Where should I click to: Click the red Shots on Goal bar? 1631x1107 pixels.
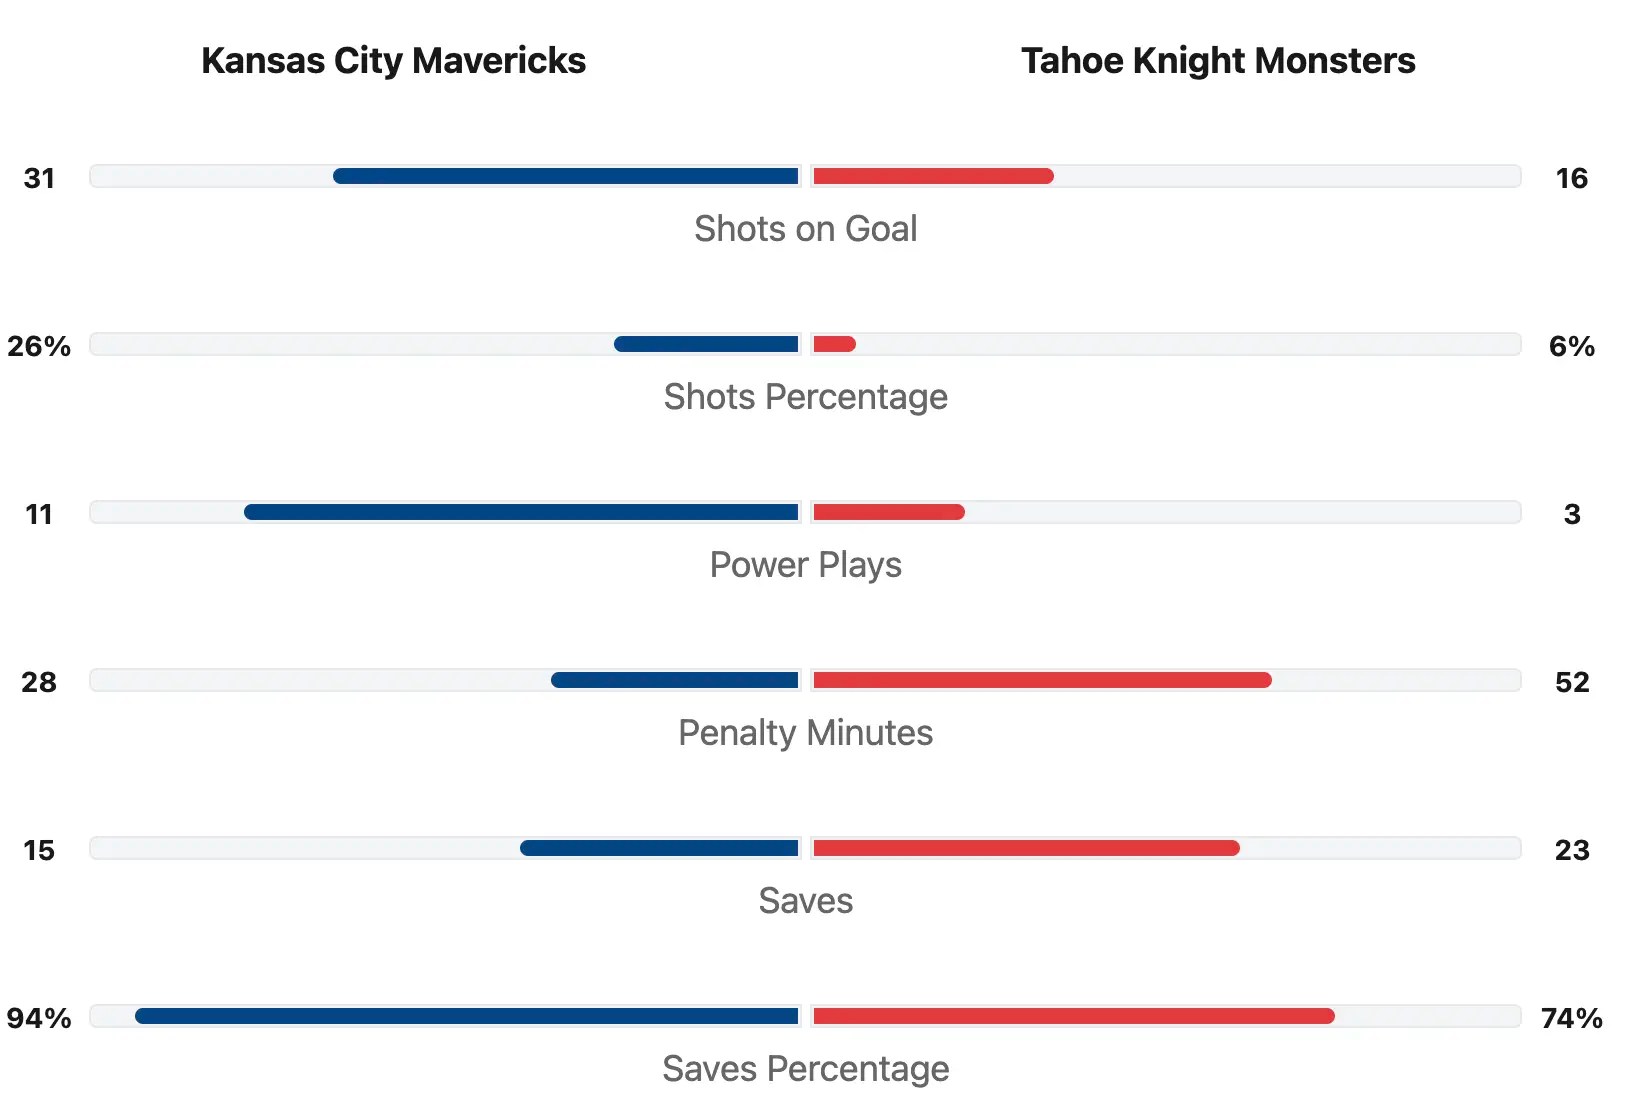(933, 176)
